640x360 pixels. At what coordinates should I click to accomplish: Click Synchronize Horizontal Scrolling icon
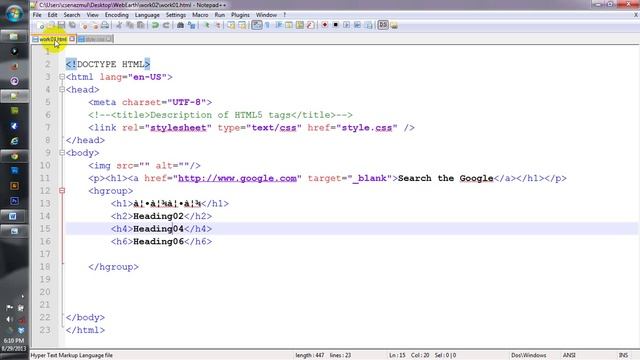[x=242, y=25]
